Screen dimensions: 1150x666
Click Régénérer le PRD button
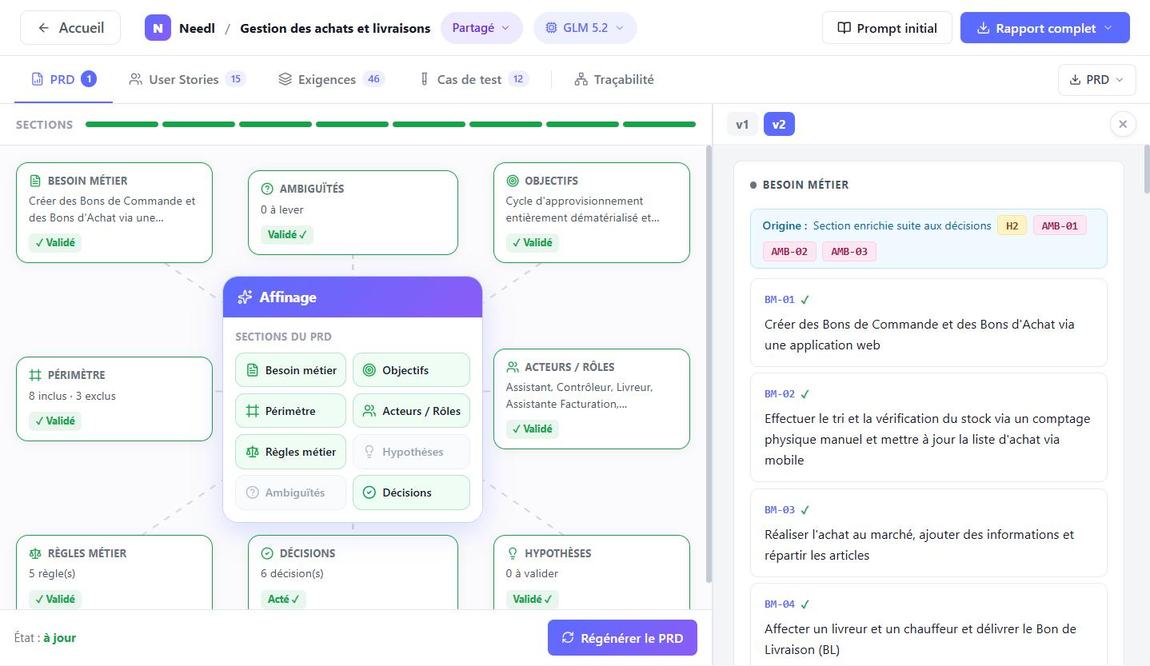622,638
